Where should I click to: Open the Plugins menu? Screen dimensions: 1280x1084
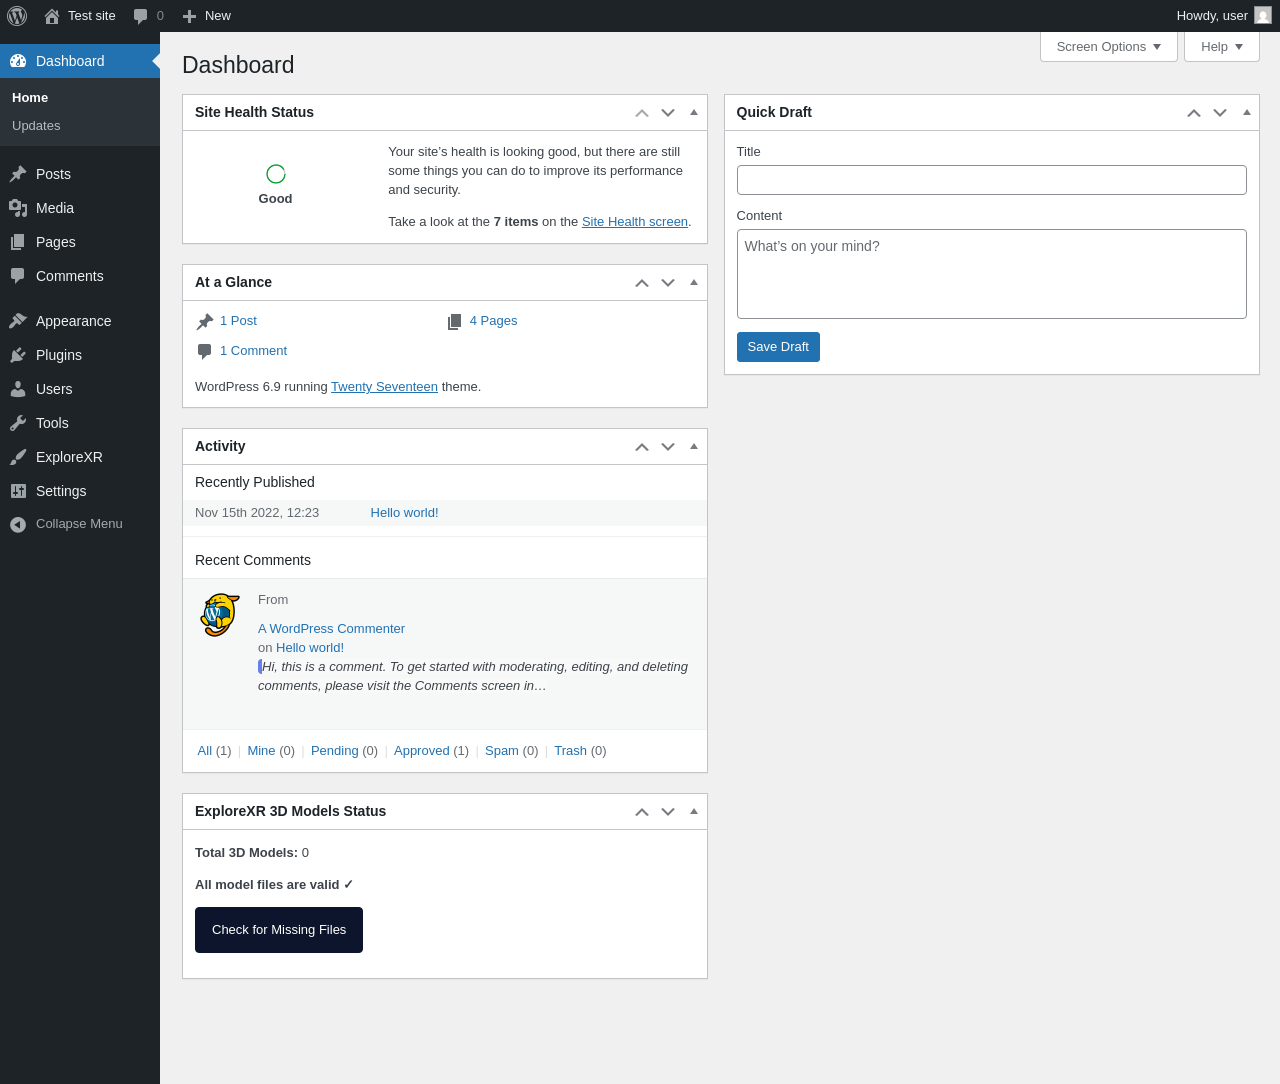point(80,355)
